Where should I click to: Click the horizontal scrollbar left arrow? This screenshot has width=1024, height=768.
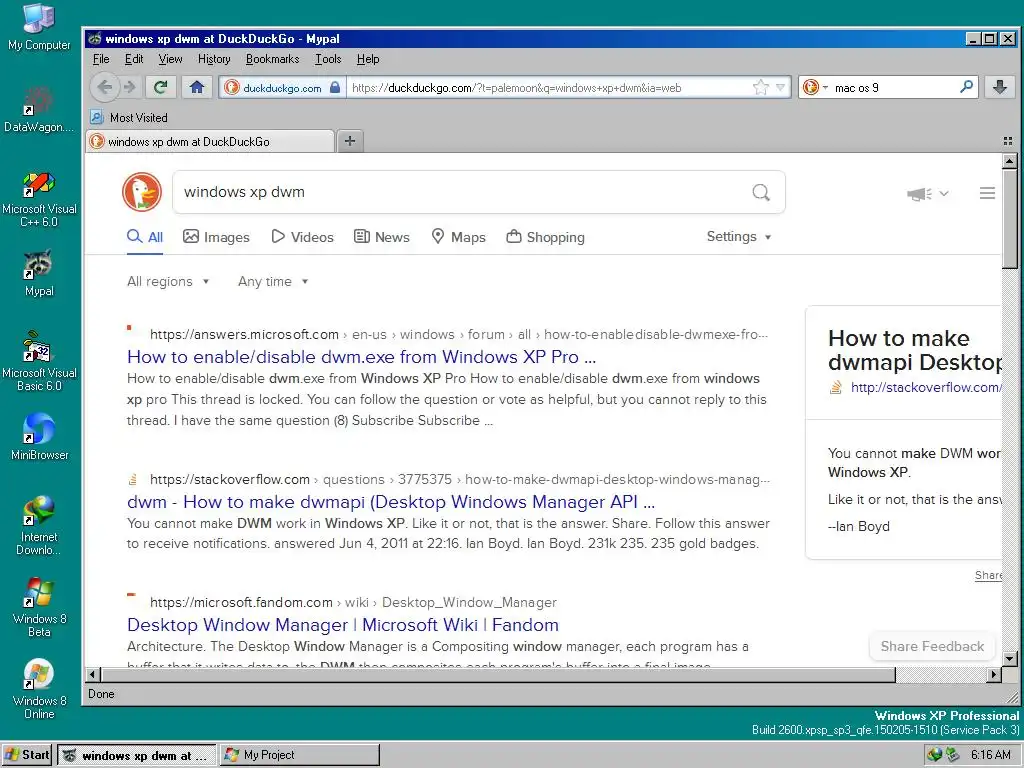coord(93,674)
